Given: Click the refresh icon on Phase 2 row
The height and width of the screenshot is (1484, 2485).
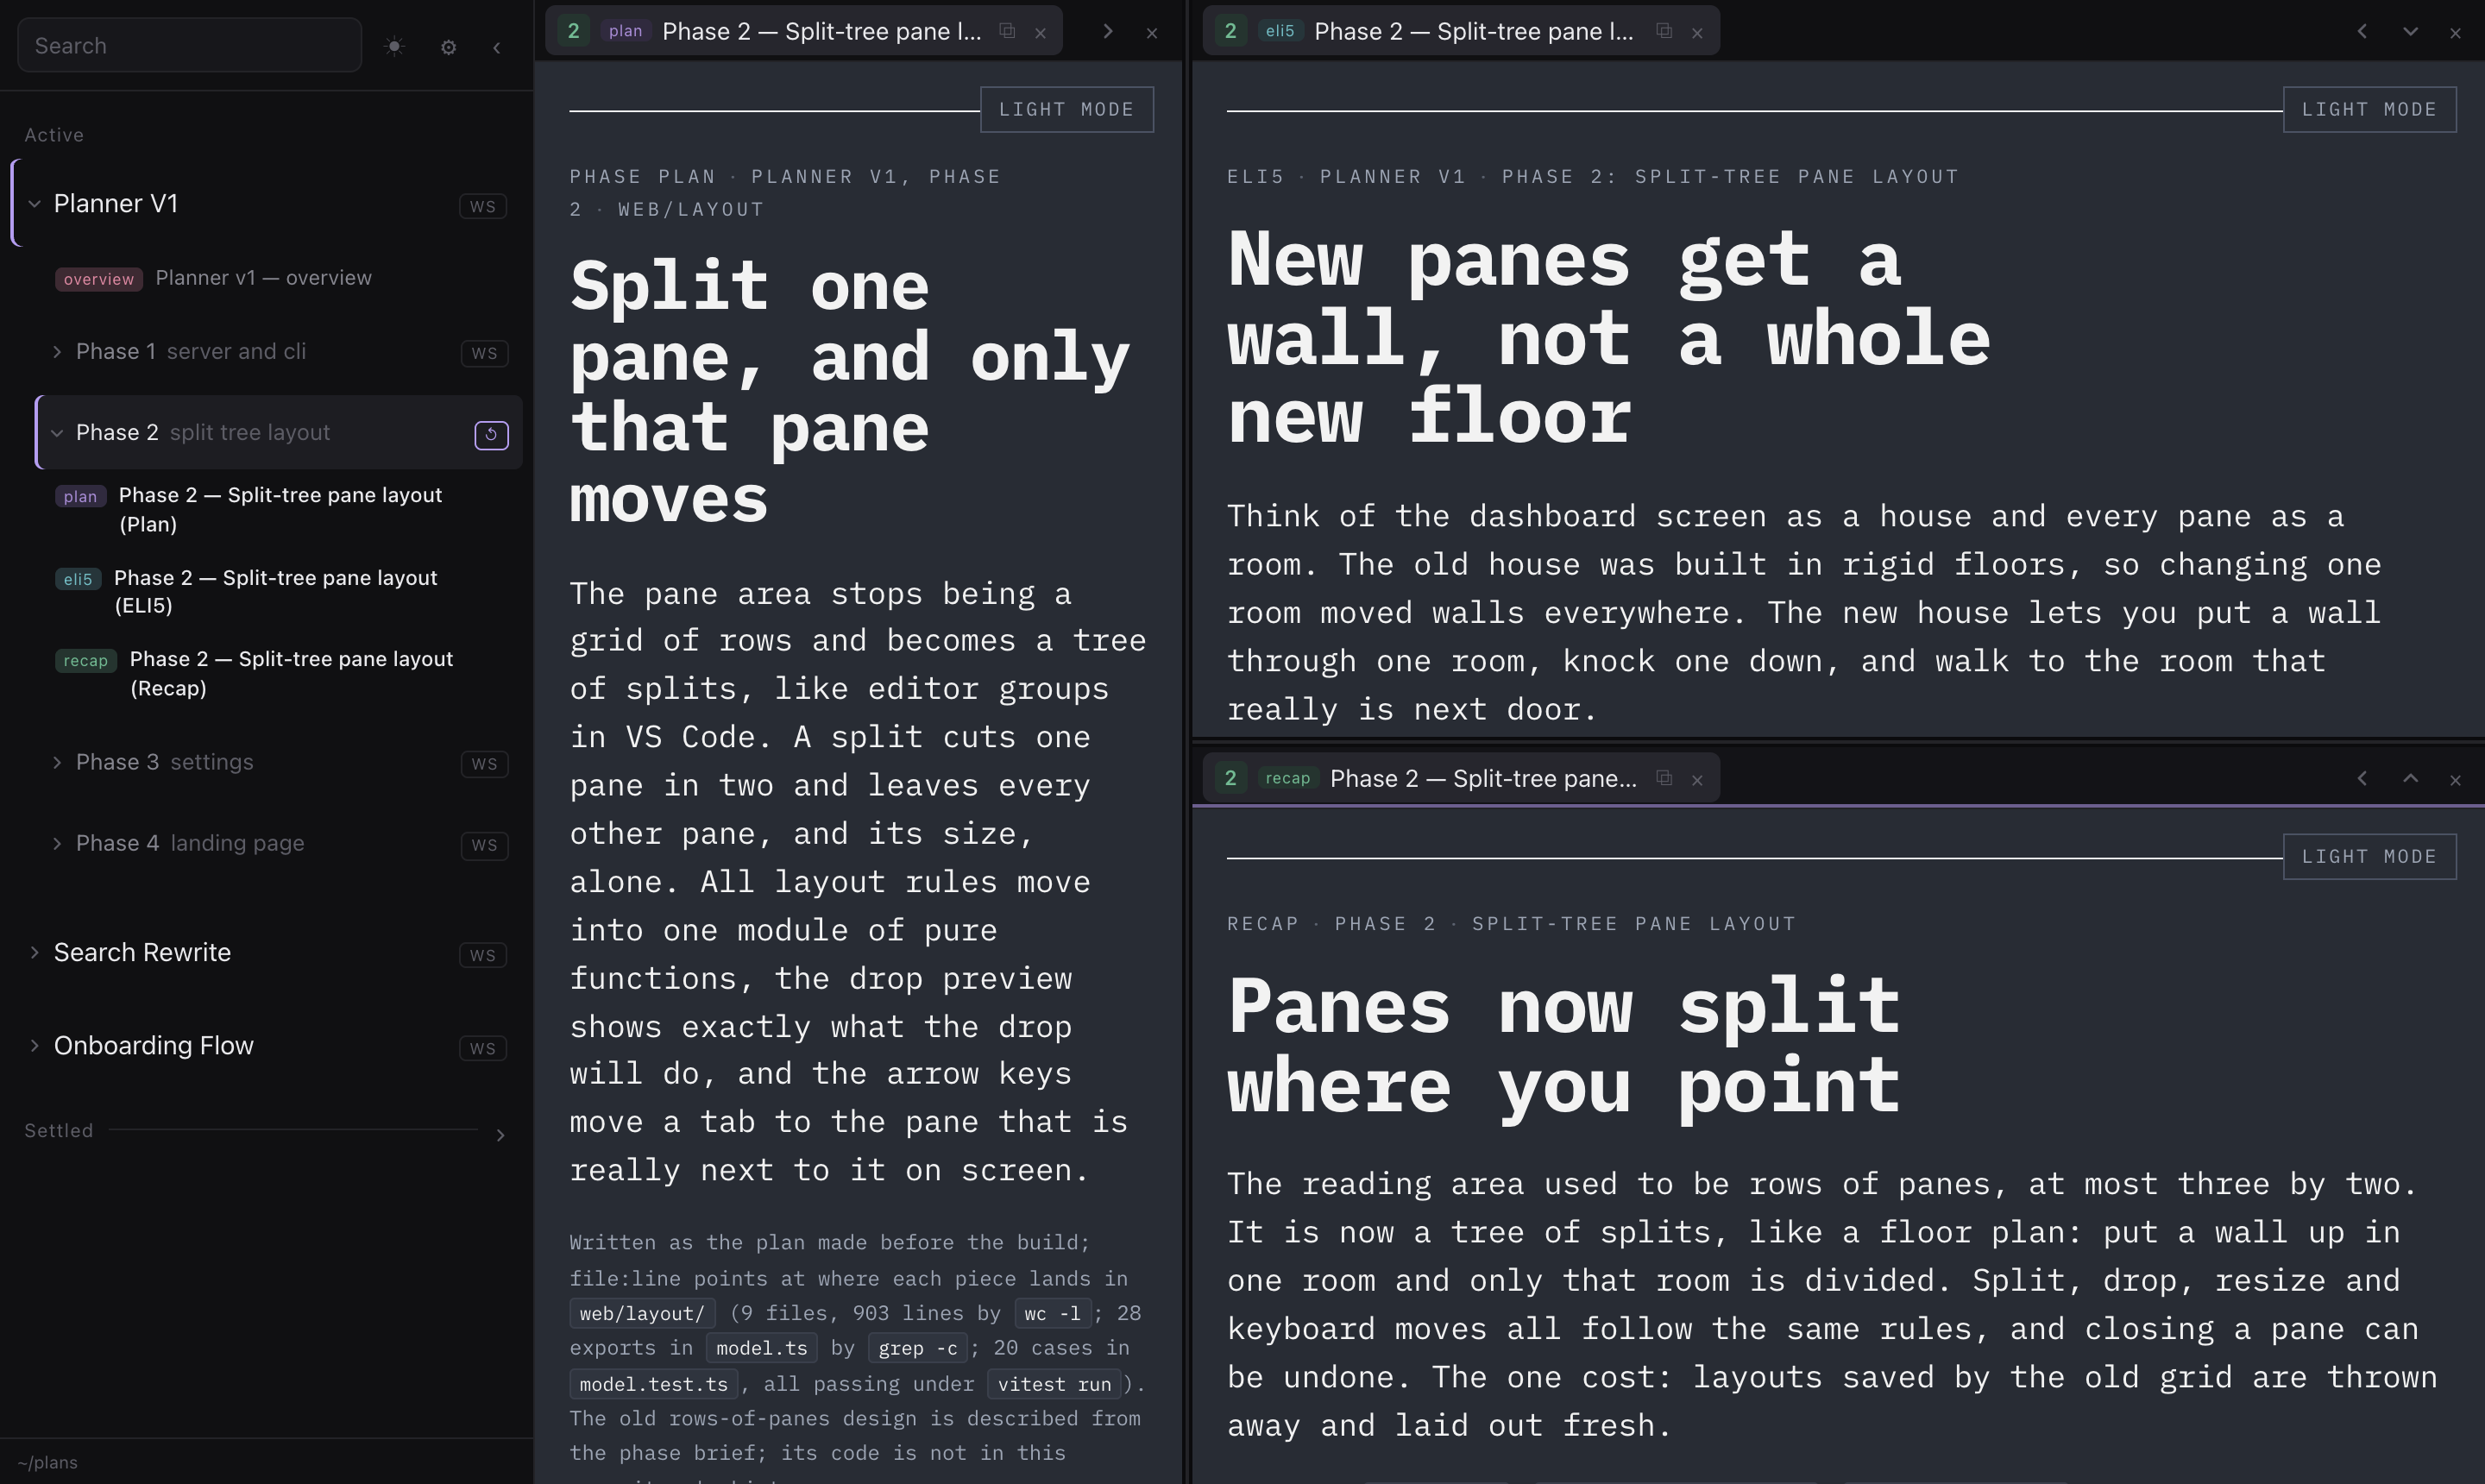Looking at the screenshot, I should pos(491,435).
